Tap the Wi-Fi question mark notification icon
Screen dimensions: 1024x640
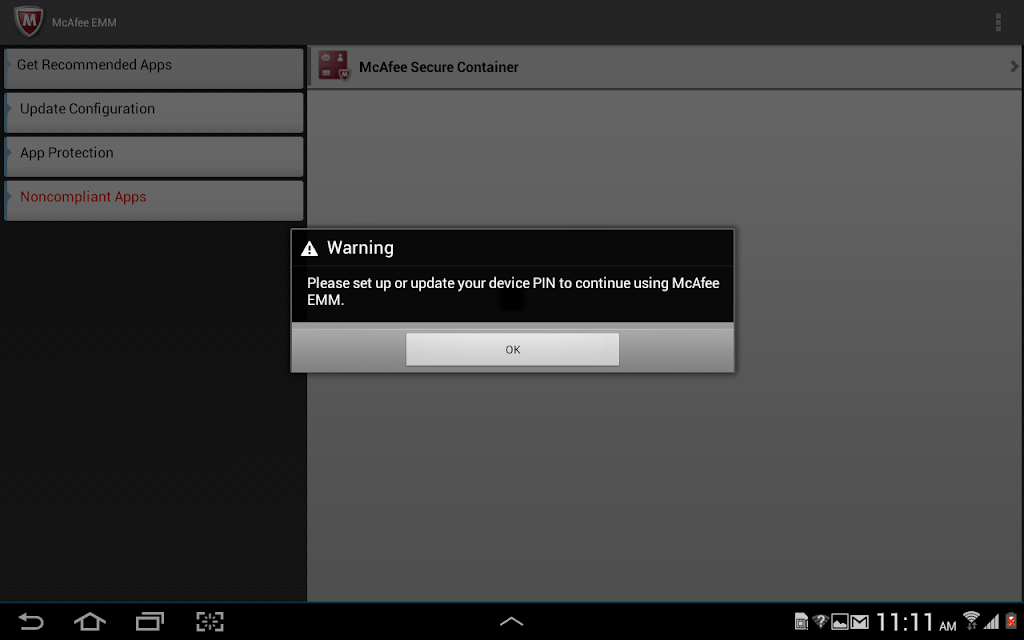(820, 621)
